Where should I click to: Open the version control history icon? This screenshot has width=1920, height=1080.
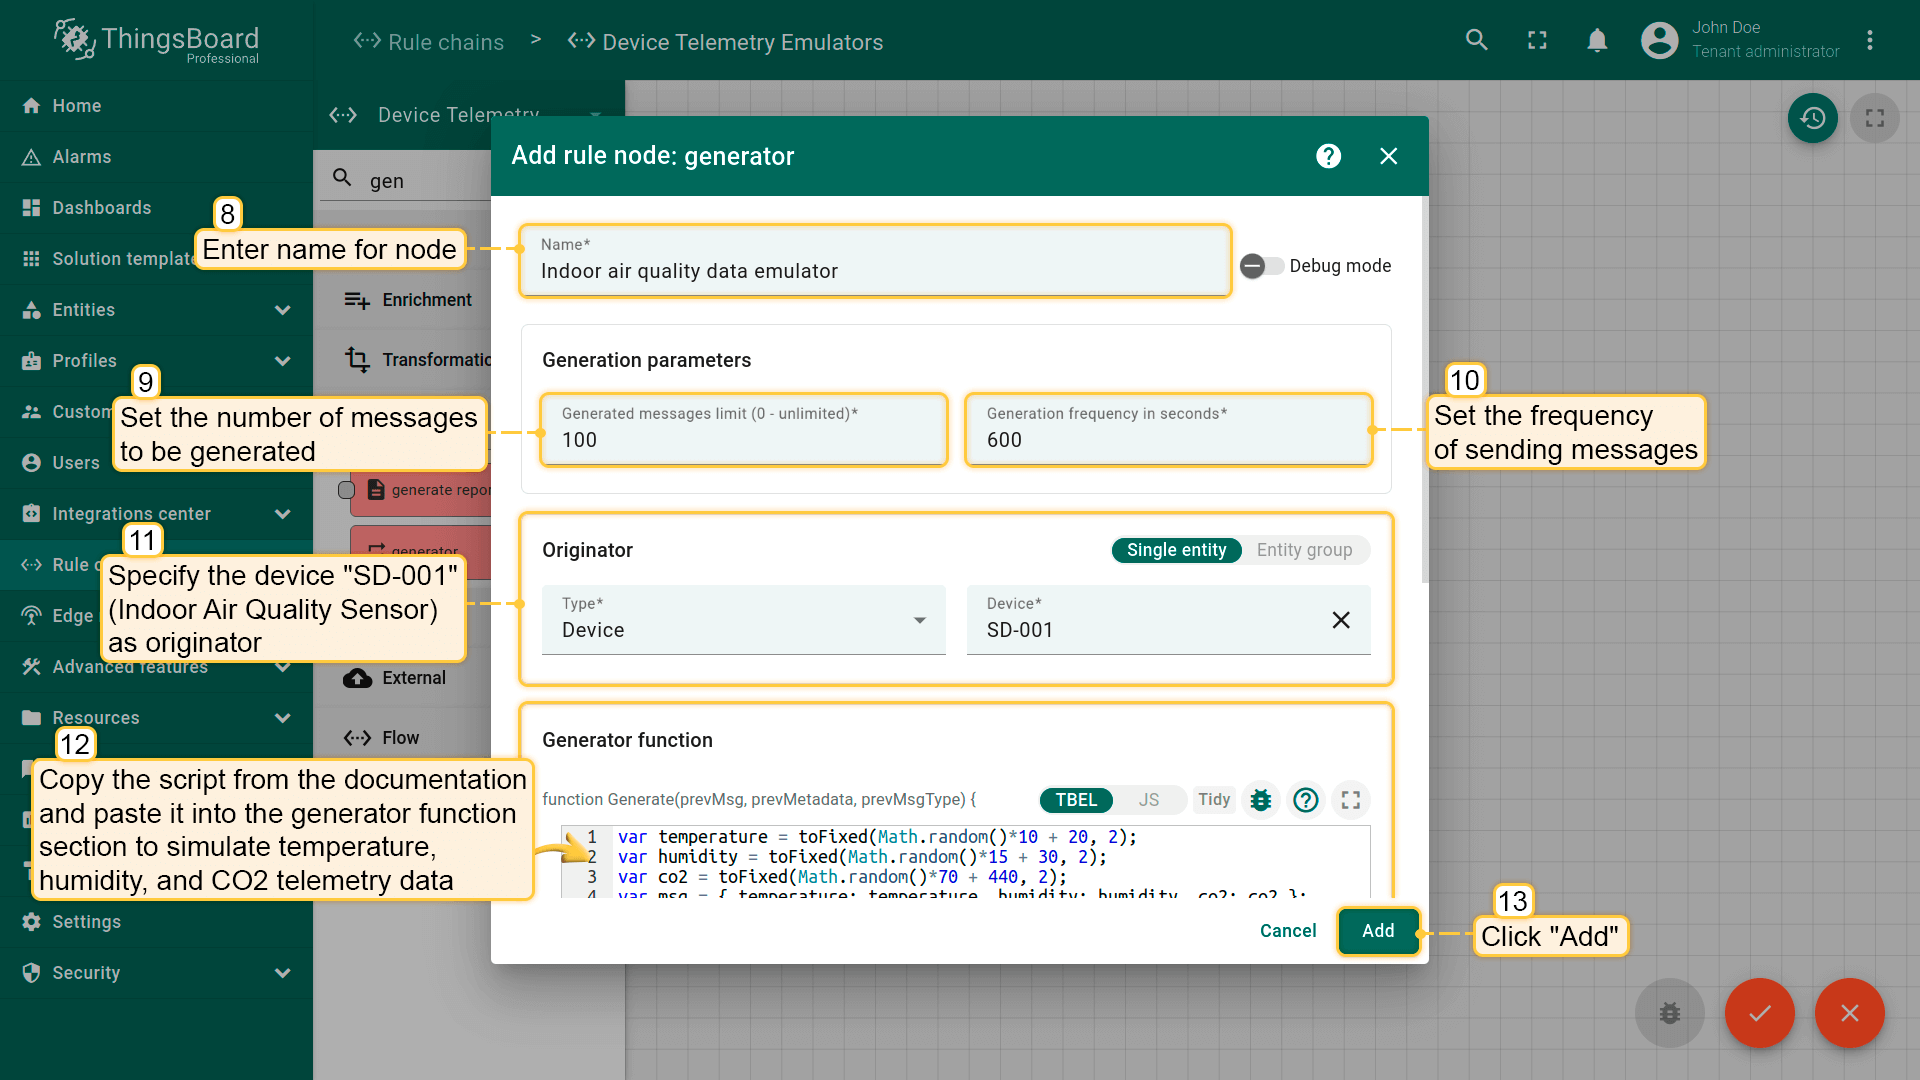point(1812,118)
